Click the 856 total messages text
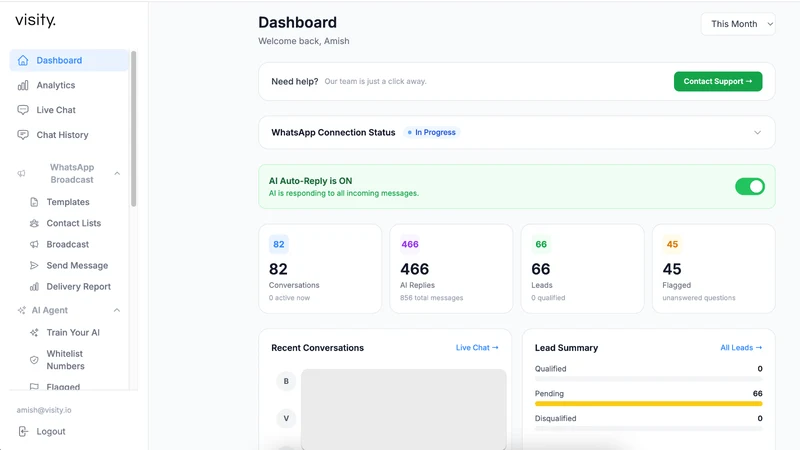800x450 pixels. click(x=432, y=298)
